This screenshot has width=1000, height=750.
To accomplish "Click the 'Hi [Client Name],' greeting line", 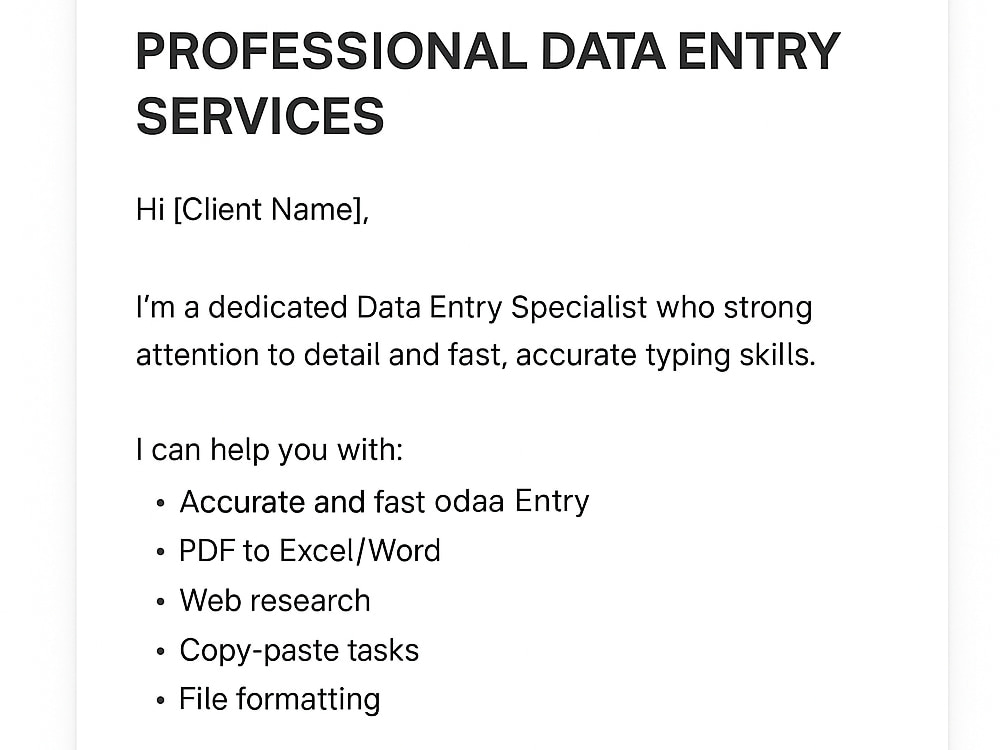I will (253, 210).
